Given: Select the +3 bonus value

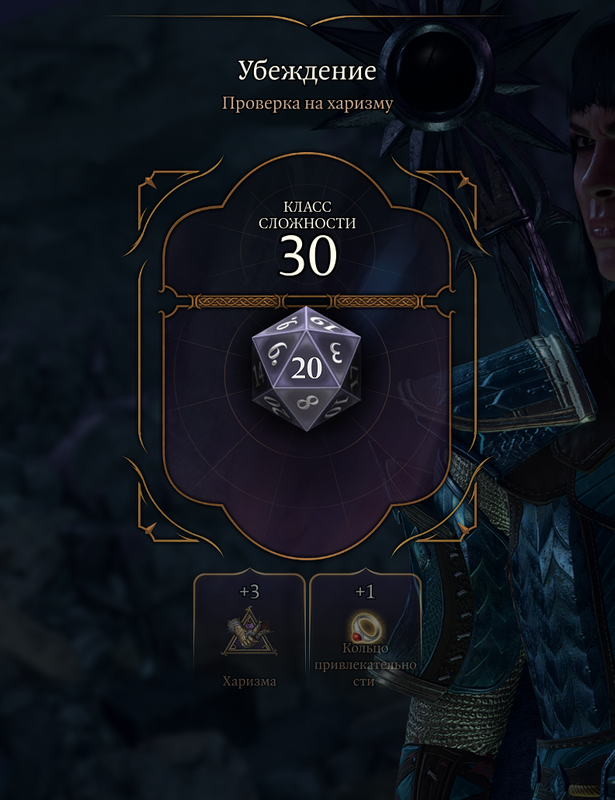Looking at the screenshot, I should (x=249, y=592).
